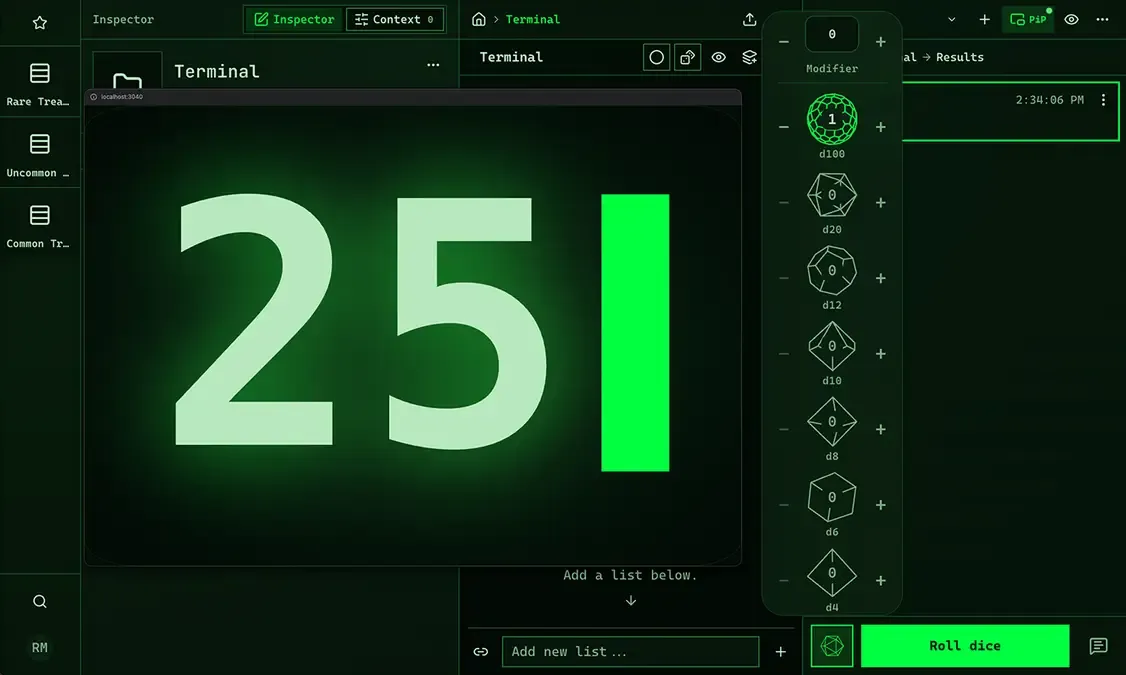1126x675 pixels.
Task: Add one d12 die
Action: coord(880,278)
